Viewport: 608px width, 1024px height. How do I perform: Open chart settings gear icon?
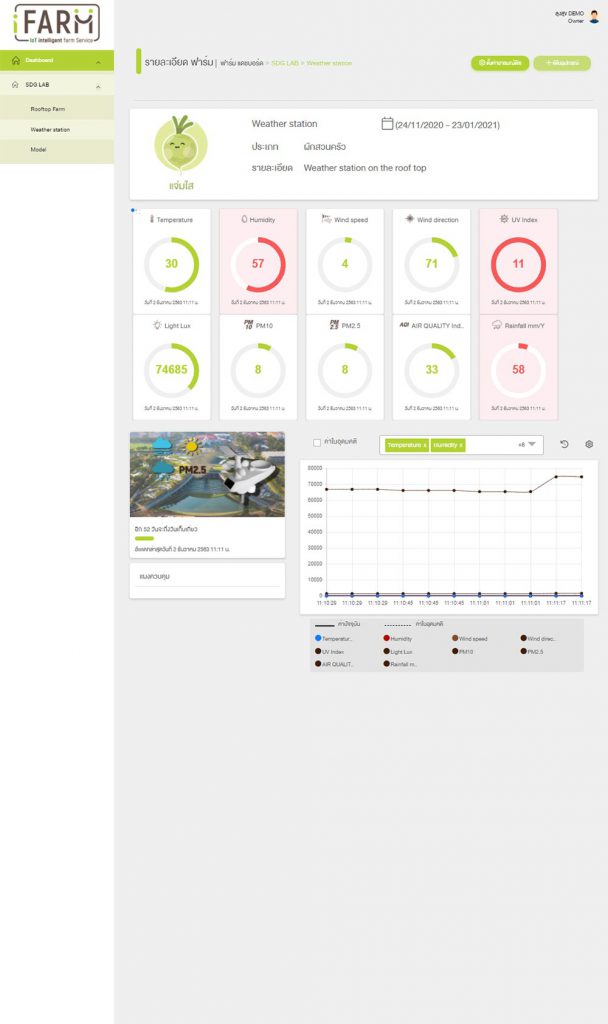click(589, 445)
